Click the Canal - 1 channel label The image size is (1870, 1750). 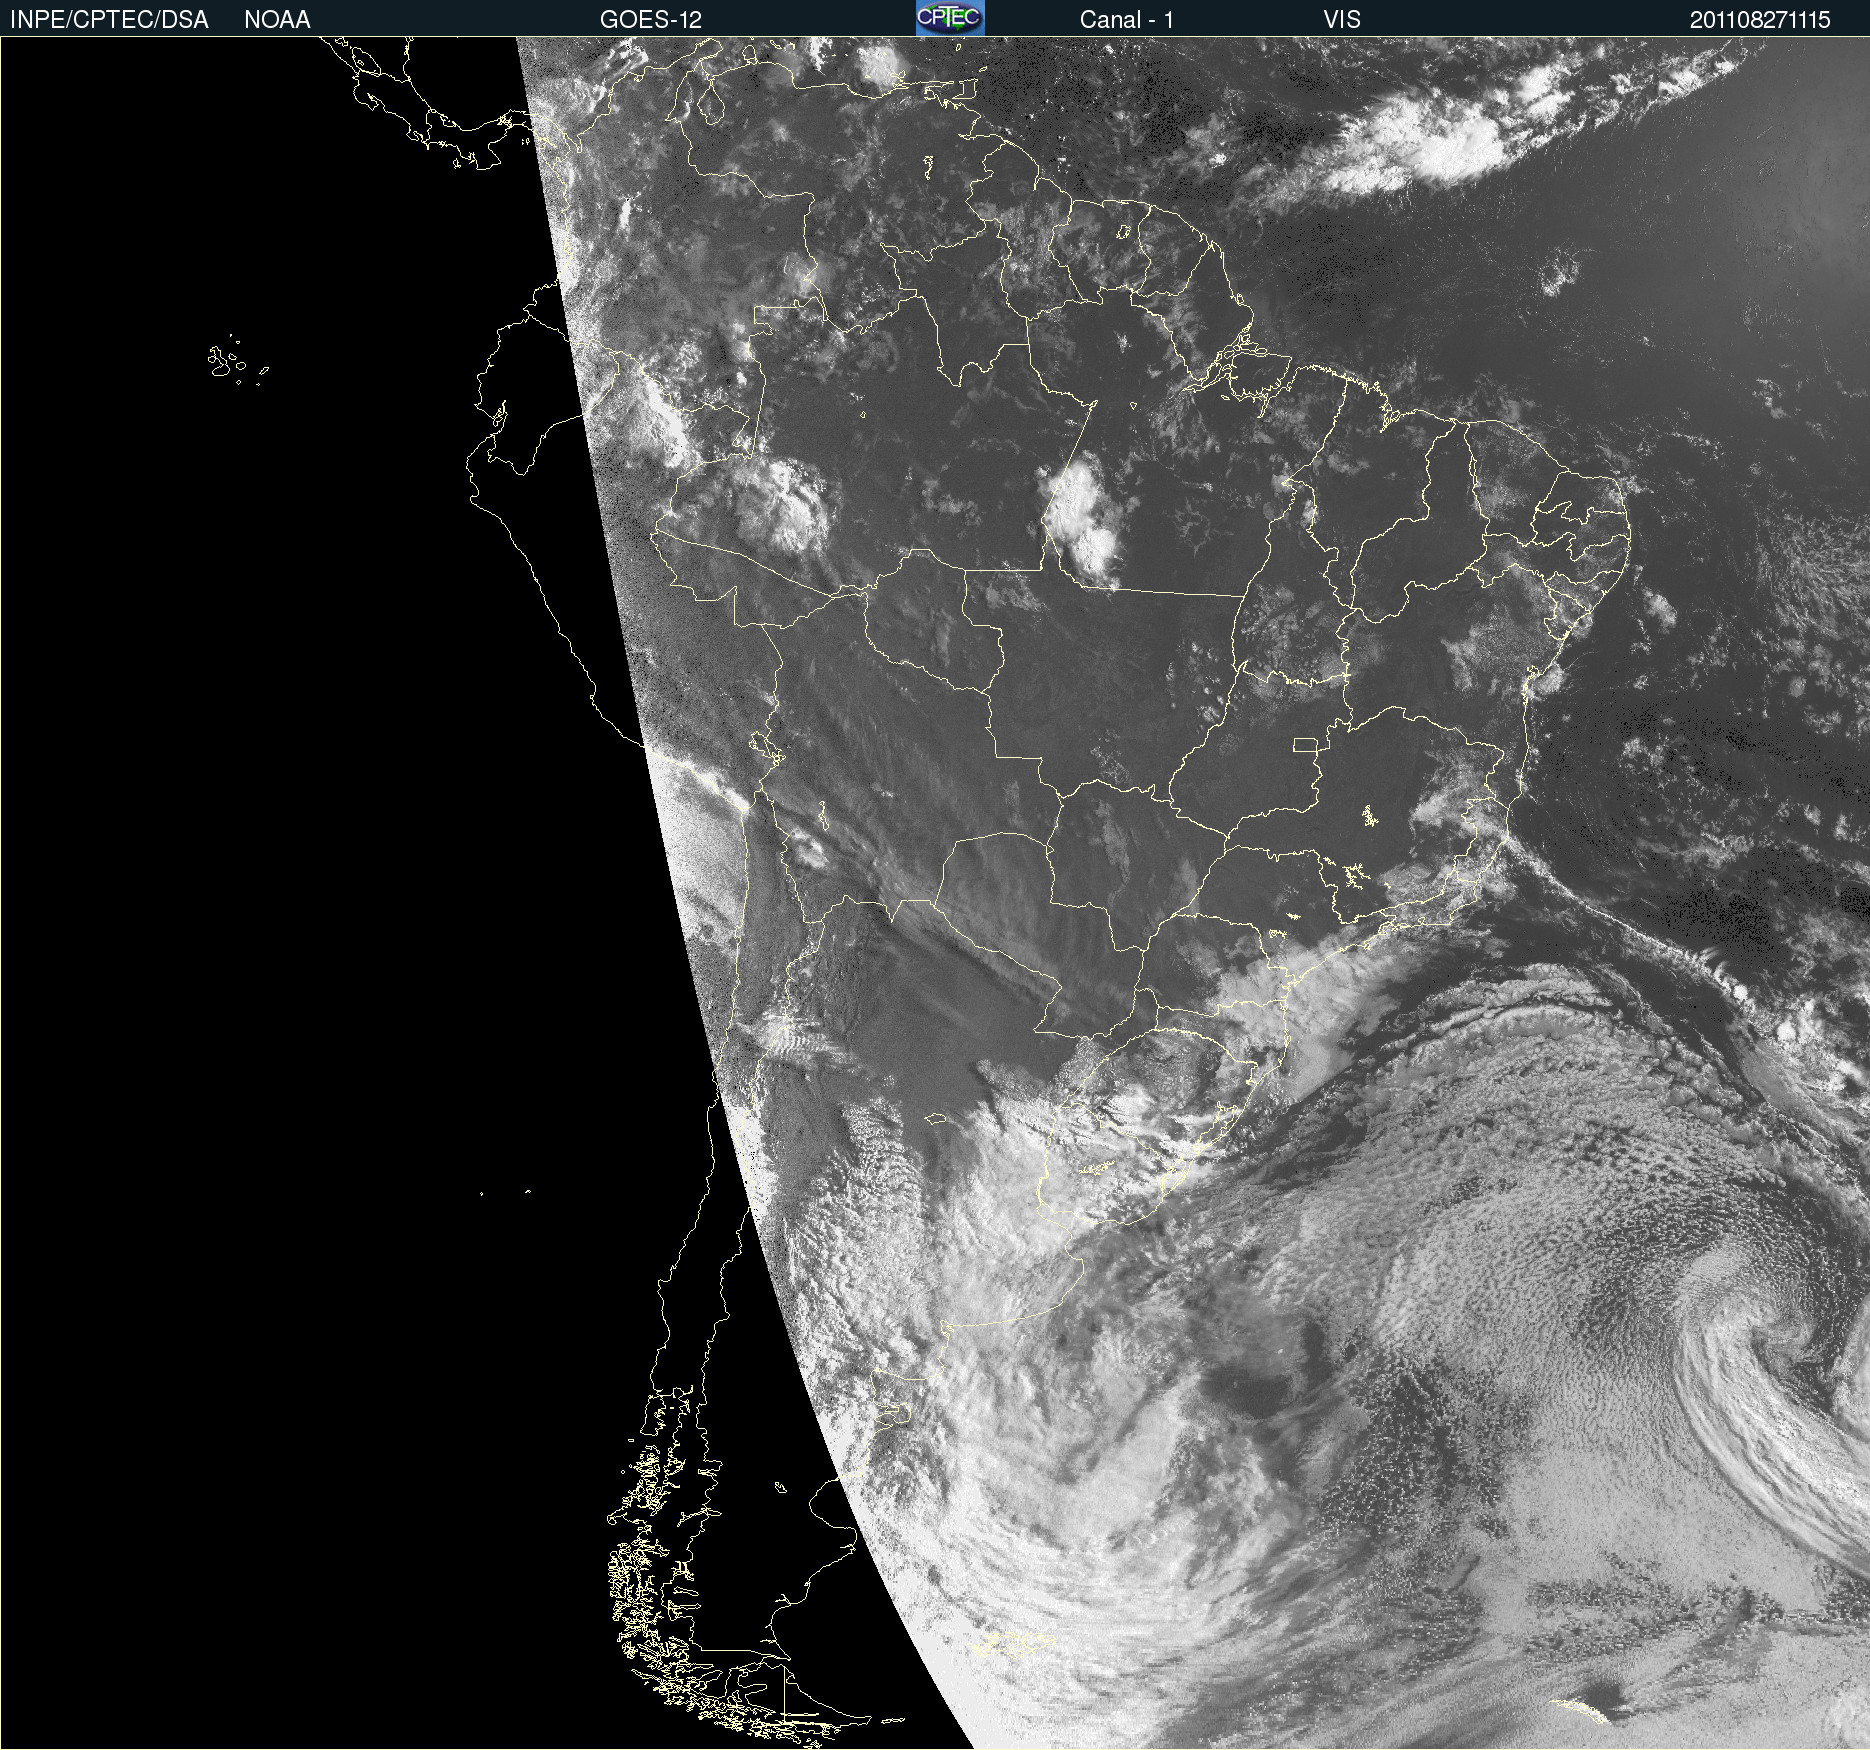[x=1127, y=20]
